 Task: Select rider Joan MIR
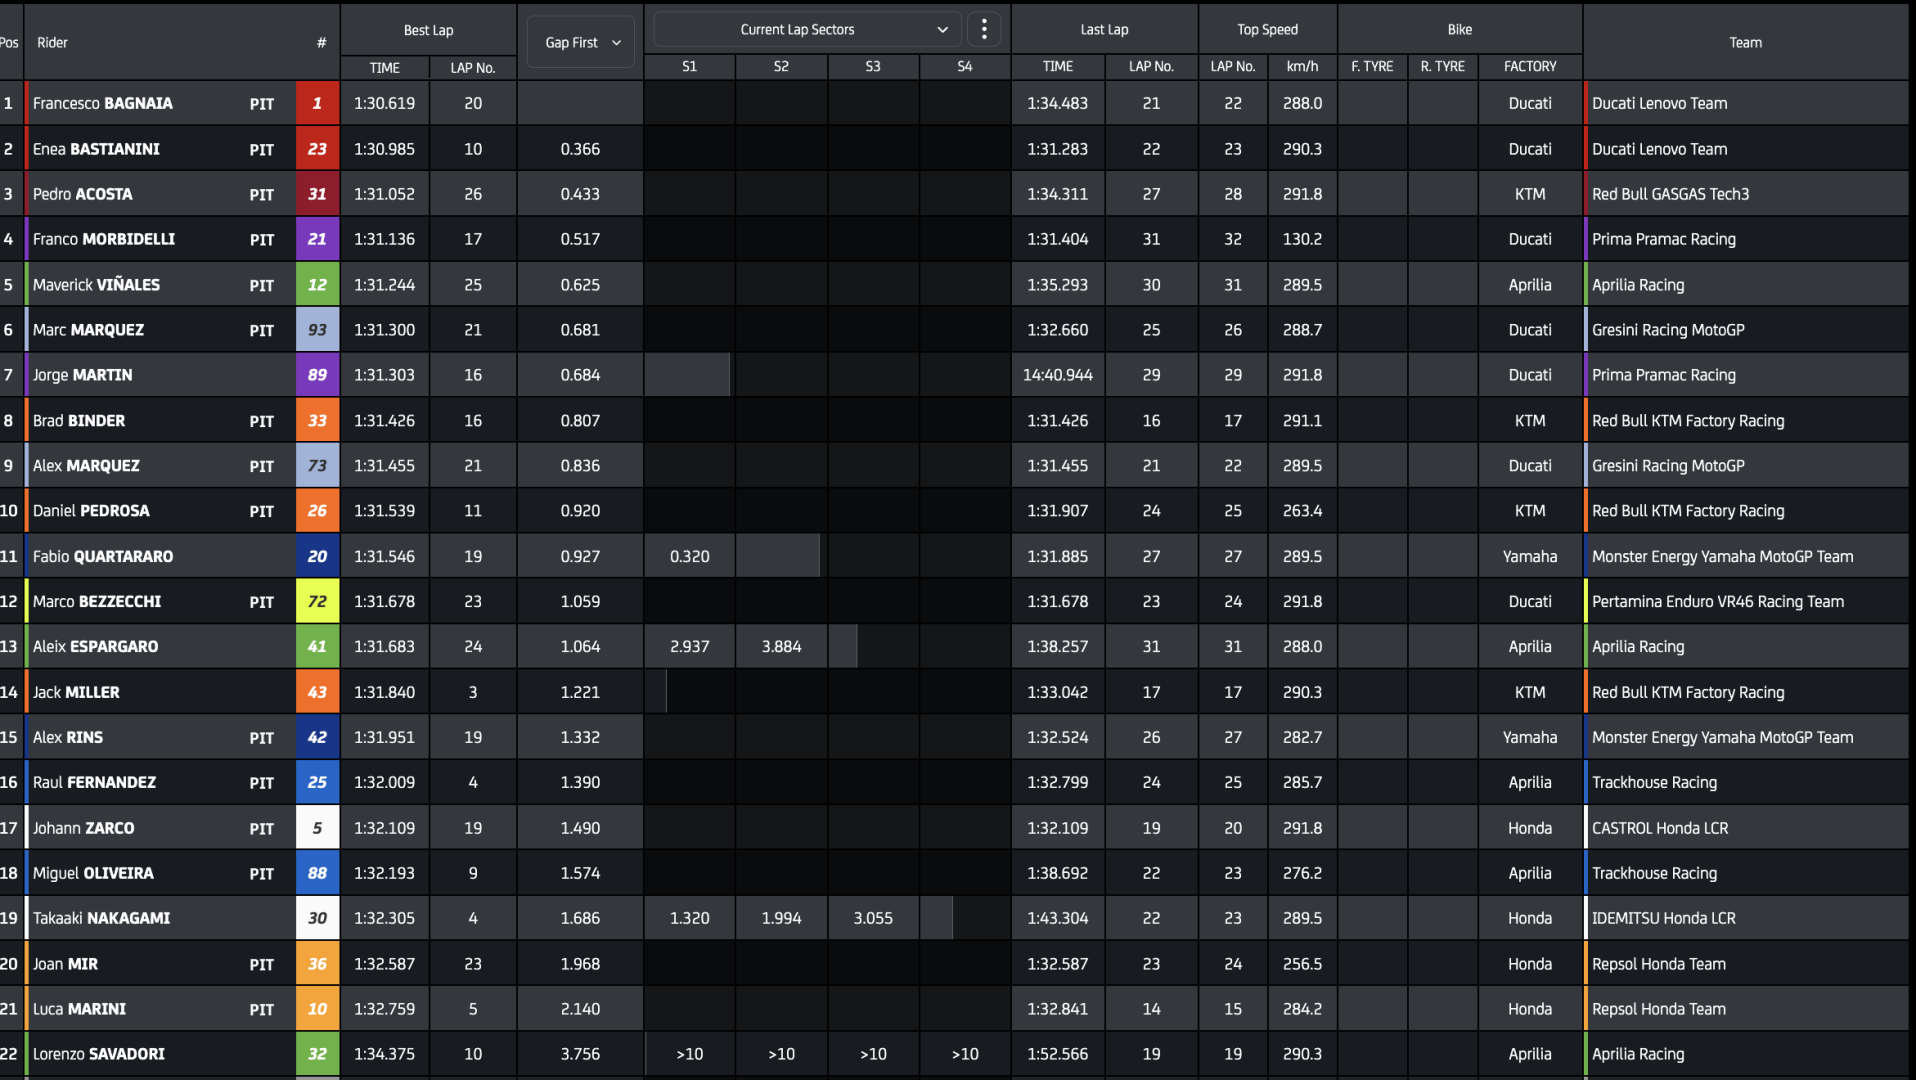coord(65,964)
